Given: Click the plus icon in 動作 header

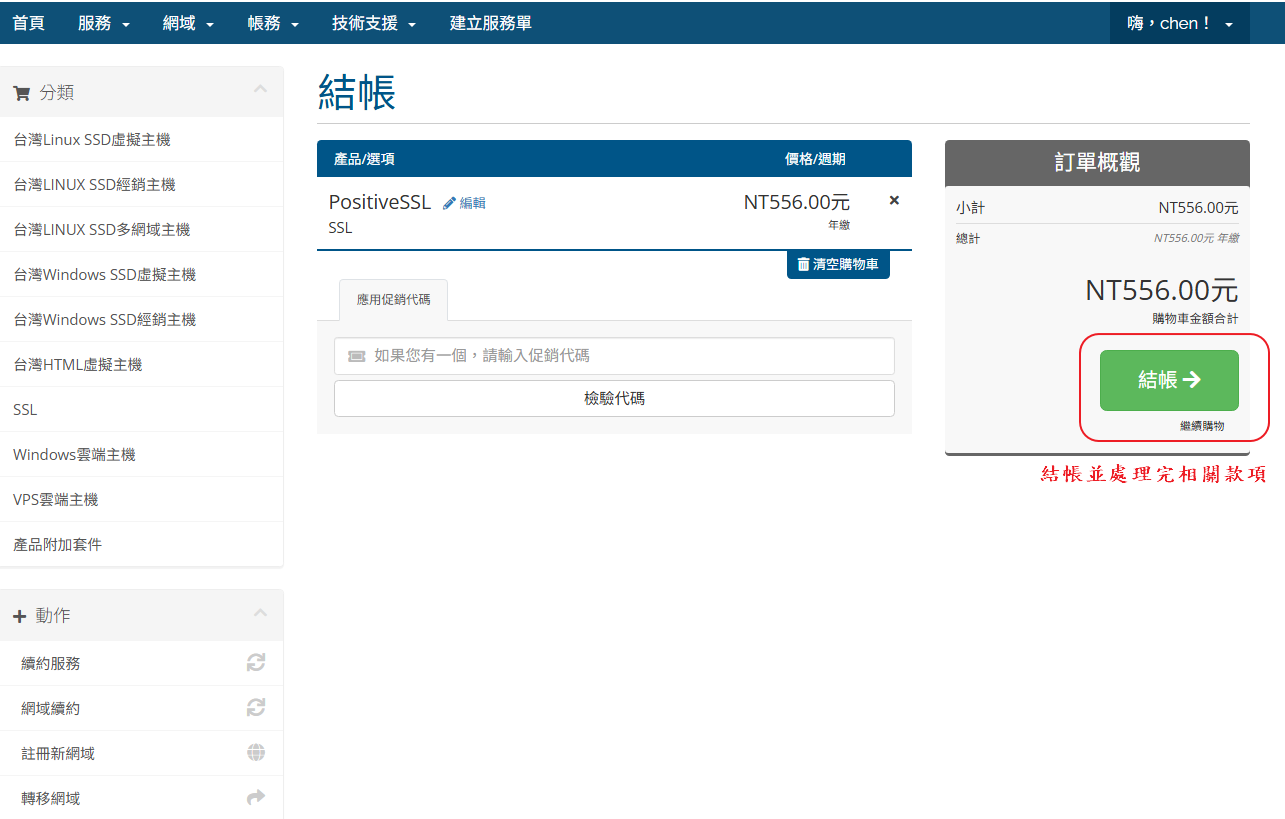Looking at the screenshot, I should click(19, 616).
